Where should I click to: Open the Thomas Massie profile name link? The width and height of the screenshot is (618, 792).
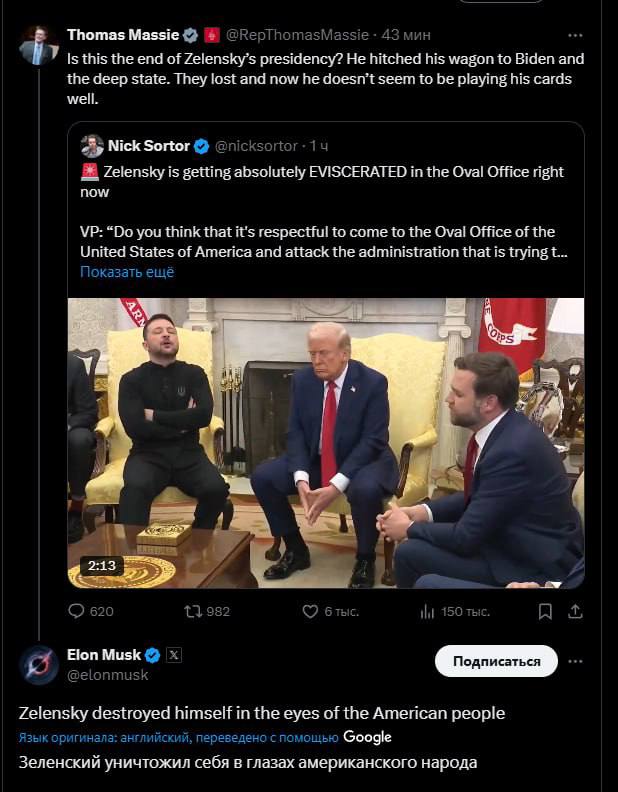click(x=122, y=35)
